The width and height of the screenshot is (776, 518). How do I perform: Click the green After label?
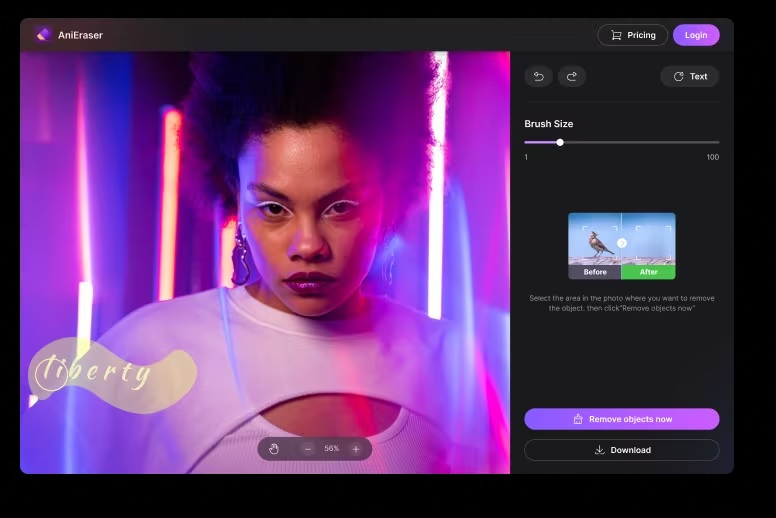click(x=648, y=272)
